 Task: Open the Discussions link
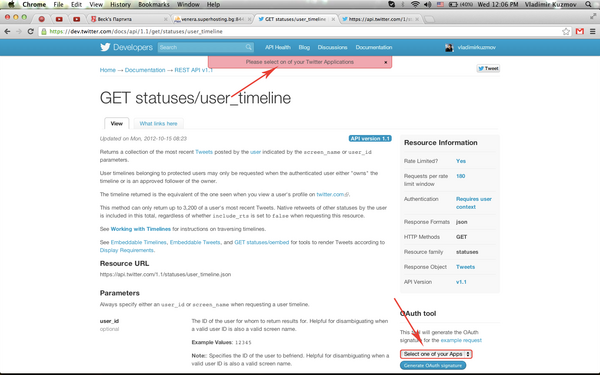[332, 47]
